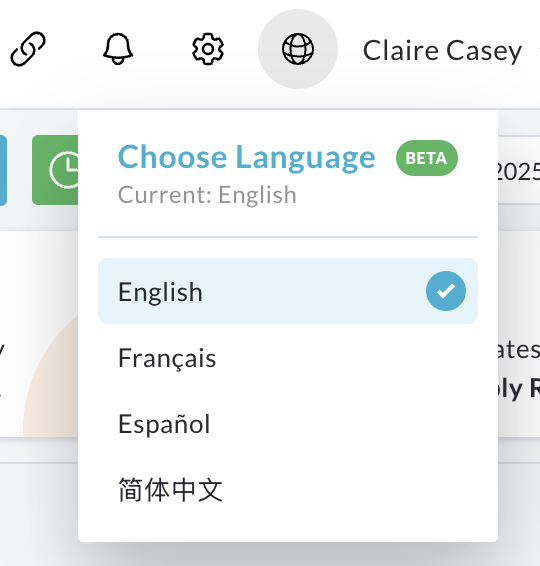This screenshot has height=566, width=540.
Task: Click the divider line under Current: English
Action: coord(288,237)
